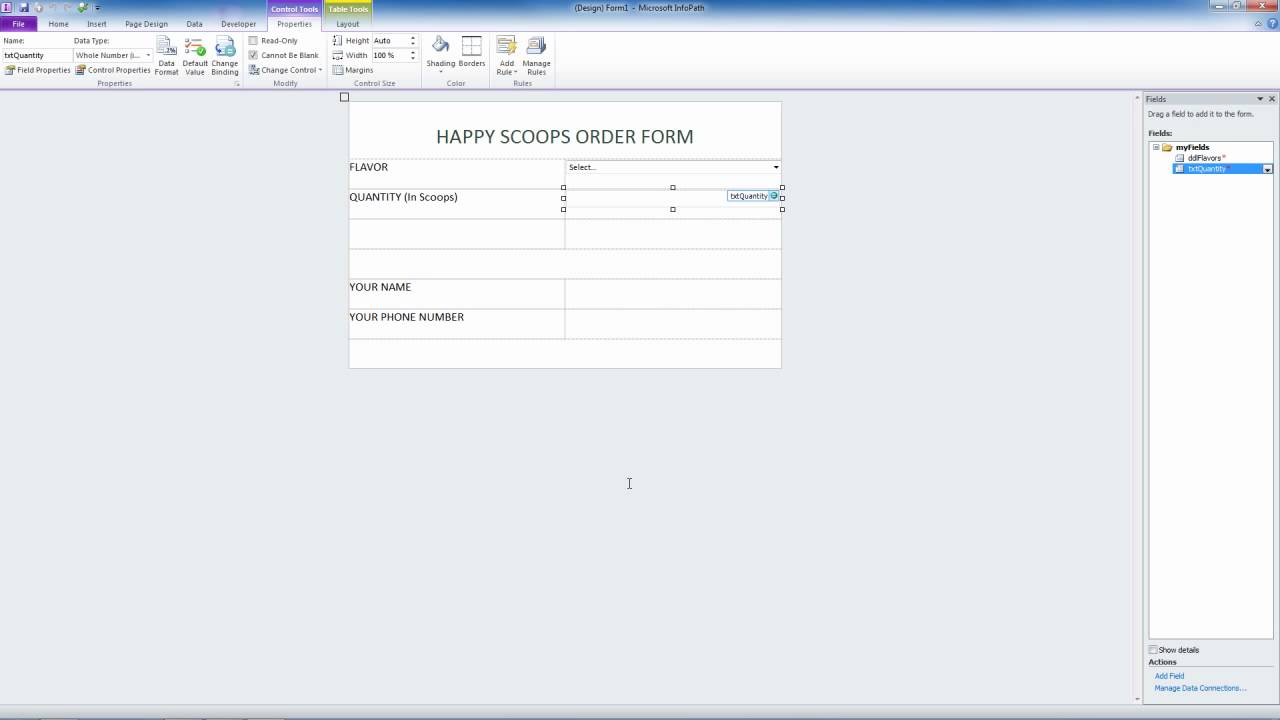Click the Margins button

point(353,70)
